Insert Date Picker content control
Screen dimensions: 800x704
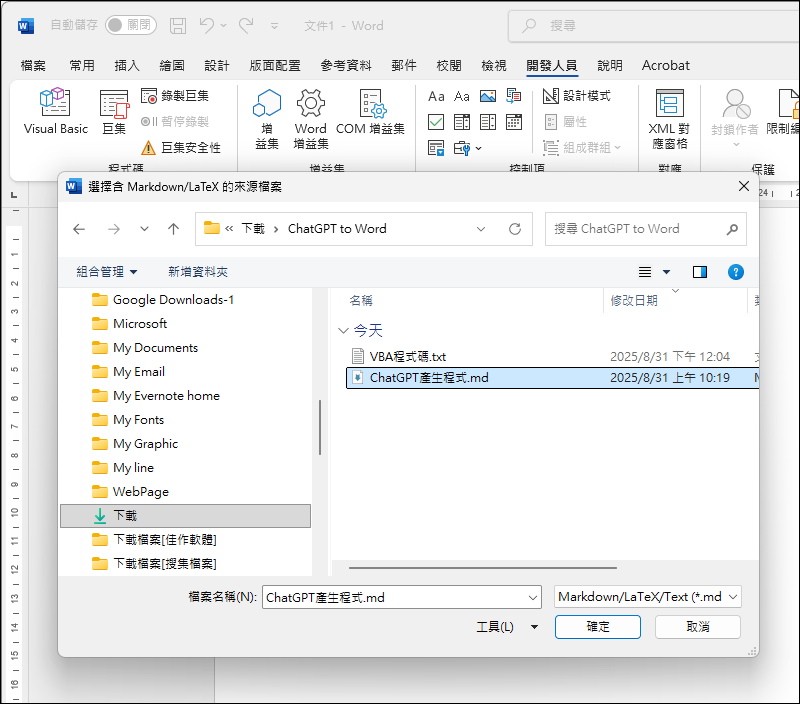click(x=514, y=122)
